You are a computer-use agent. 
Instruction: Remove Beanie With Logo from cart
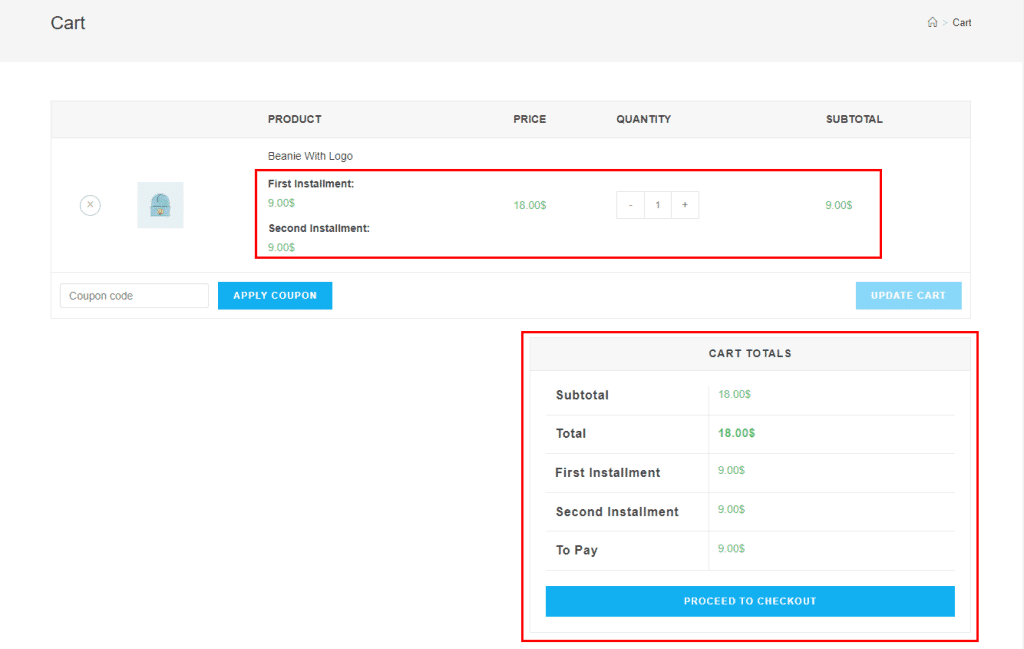click(x=89, y=204)
